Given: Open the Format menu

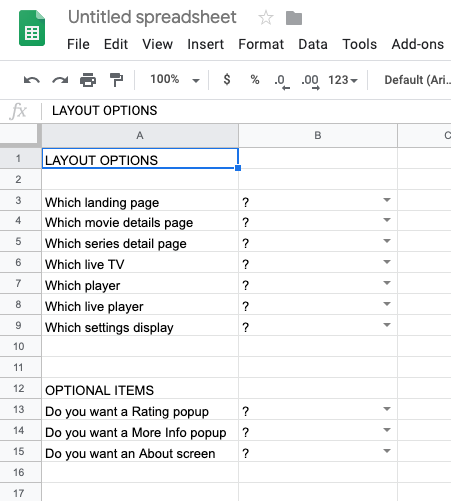Looking at the screenshot, I should 261,44.
